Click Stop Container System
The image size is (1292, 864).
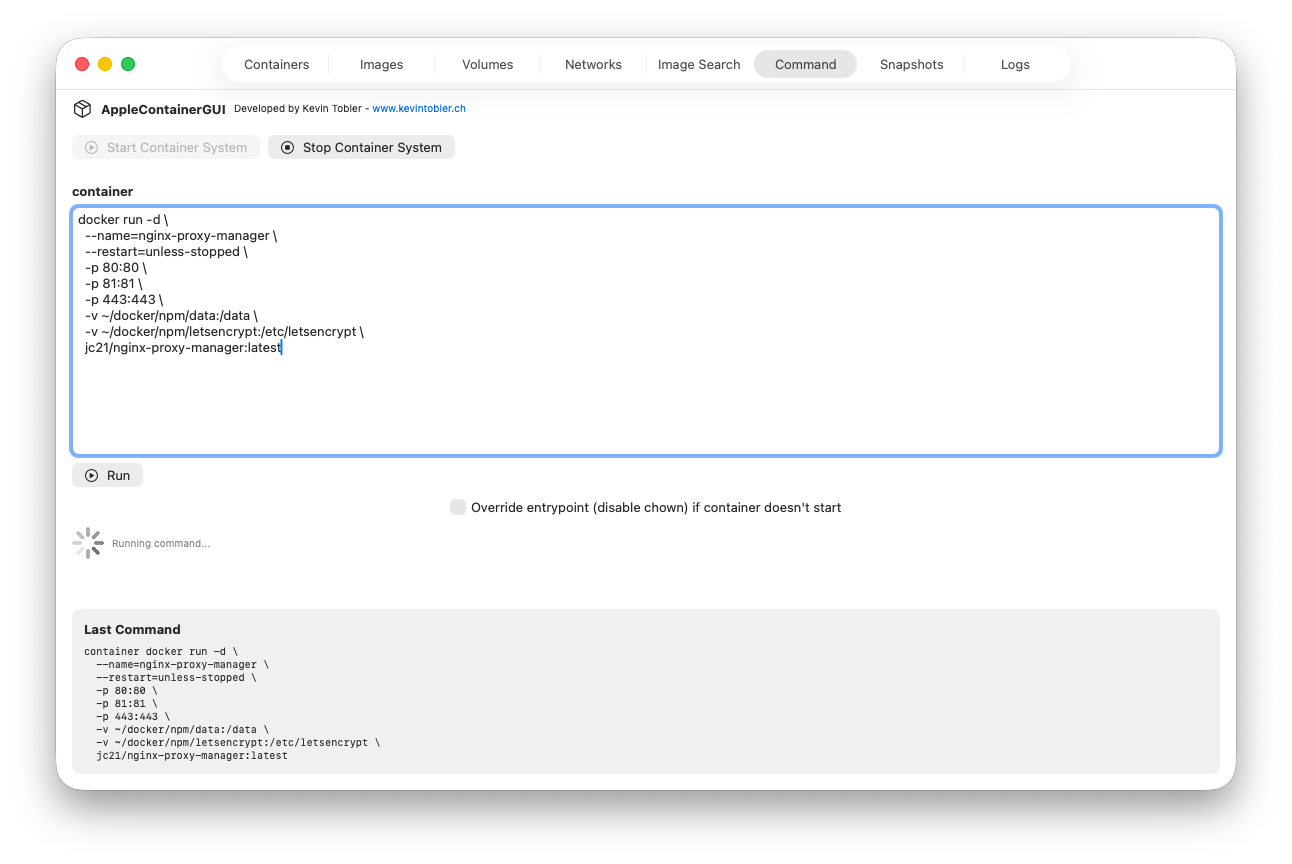361,146
